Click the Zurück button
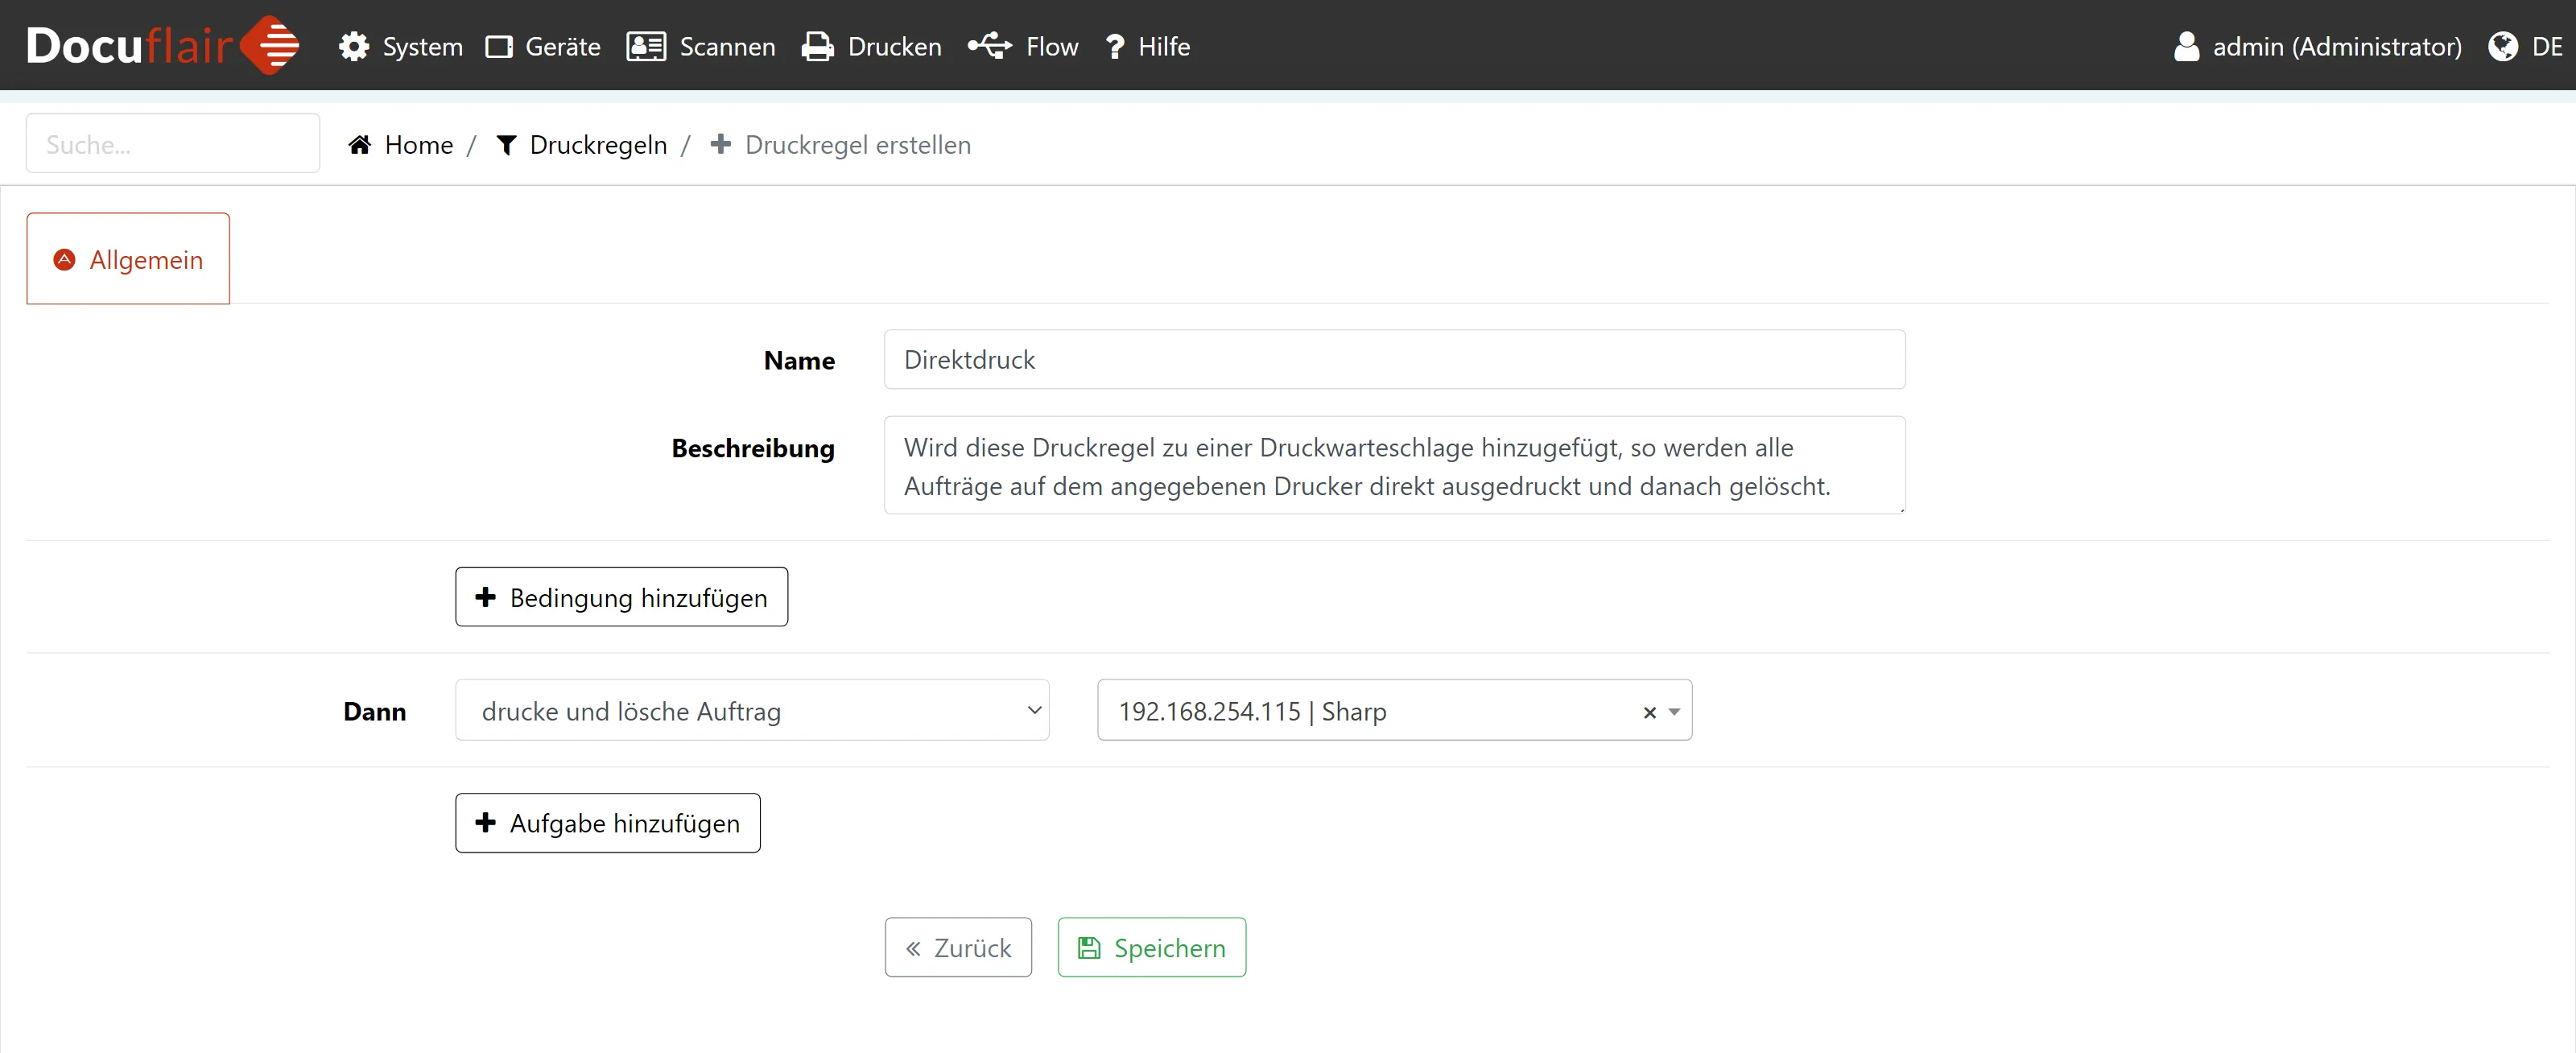The height and width of the screenshot is (1053, 2576). point(957,947)
